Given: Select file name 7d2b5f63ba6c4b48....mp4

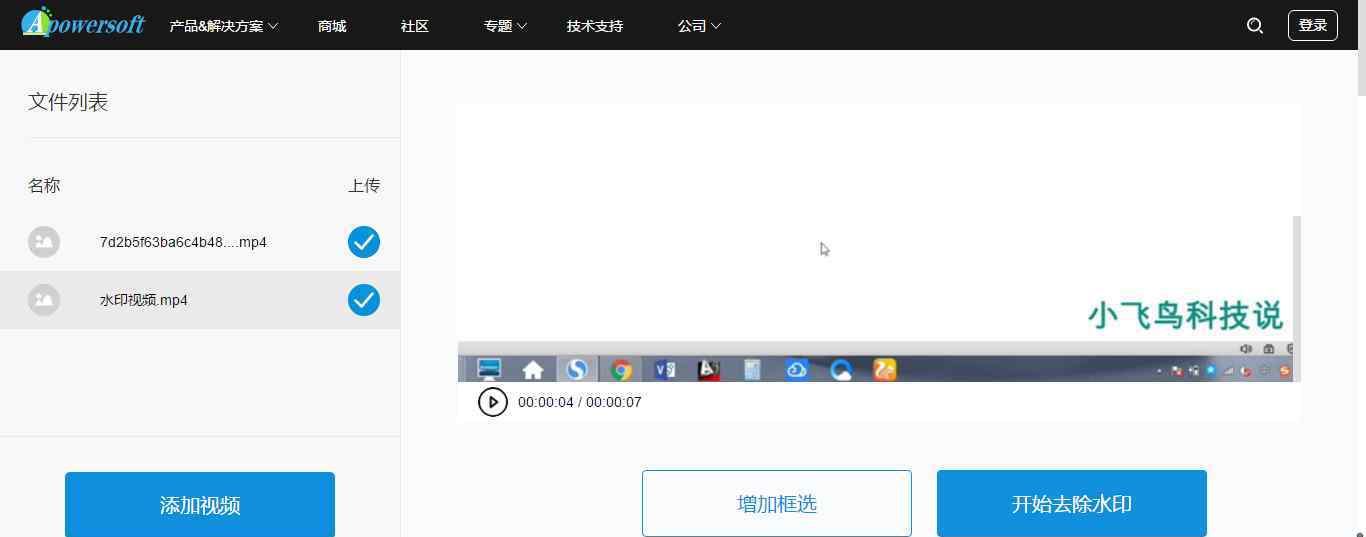Looking at the screenshot, I should pos(183,242).
